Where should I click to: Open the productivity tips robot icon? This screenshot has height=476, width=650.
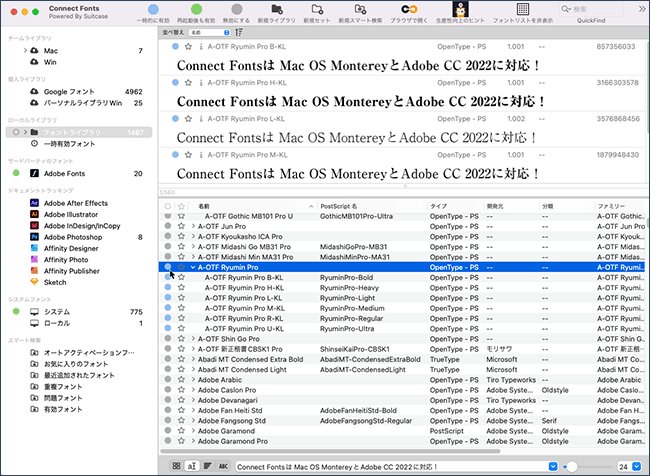coord(460,9)
